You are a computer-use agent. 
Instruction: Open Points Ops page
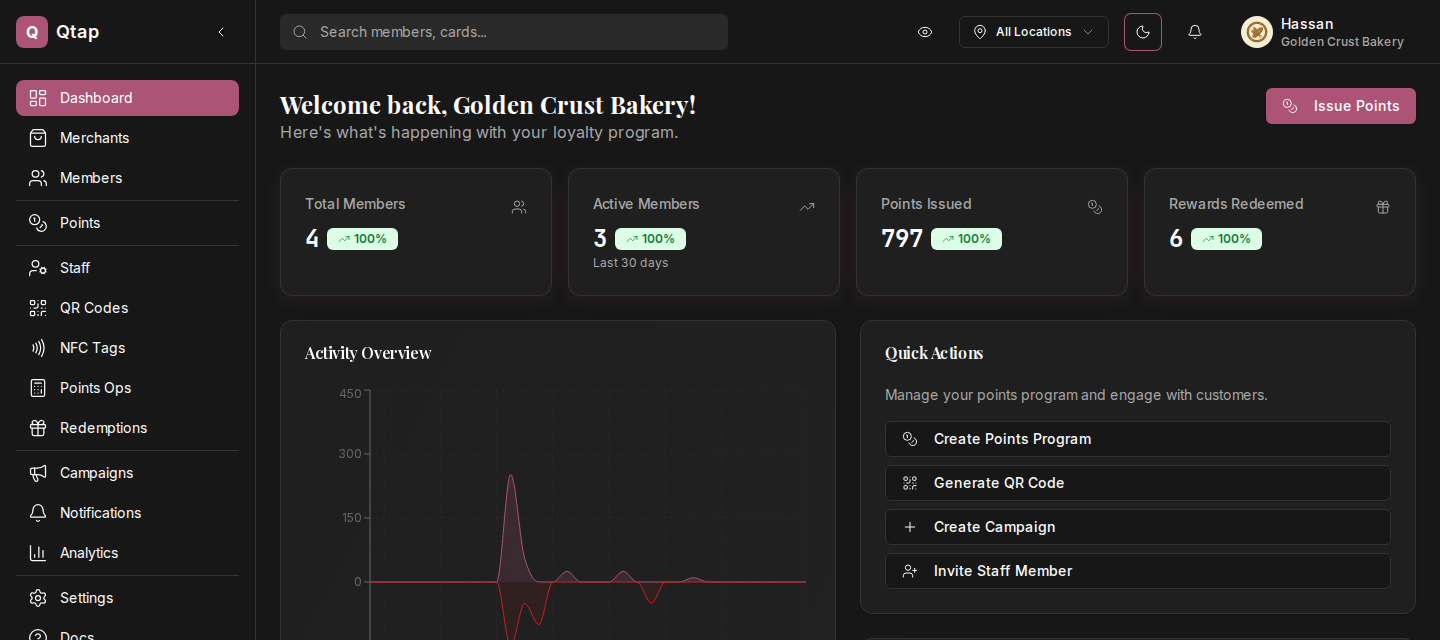tap(127, 388)
